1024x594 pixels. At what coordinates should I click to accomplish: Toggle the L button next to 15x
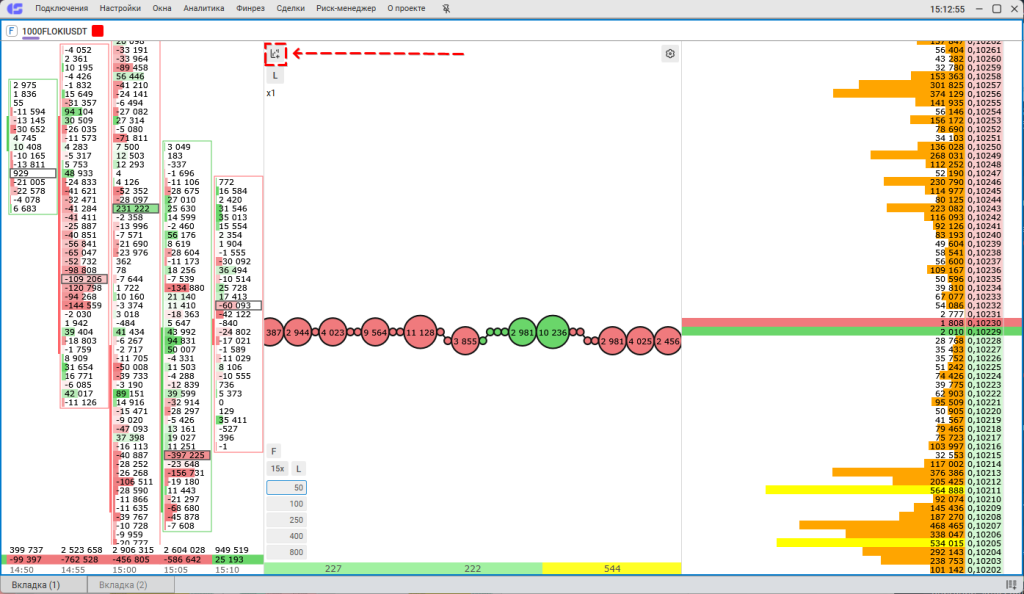[298, 468]
